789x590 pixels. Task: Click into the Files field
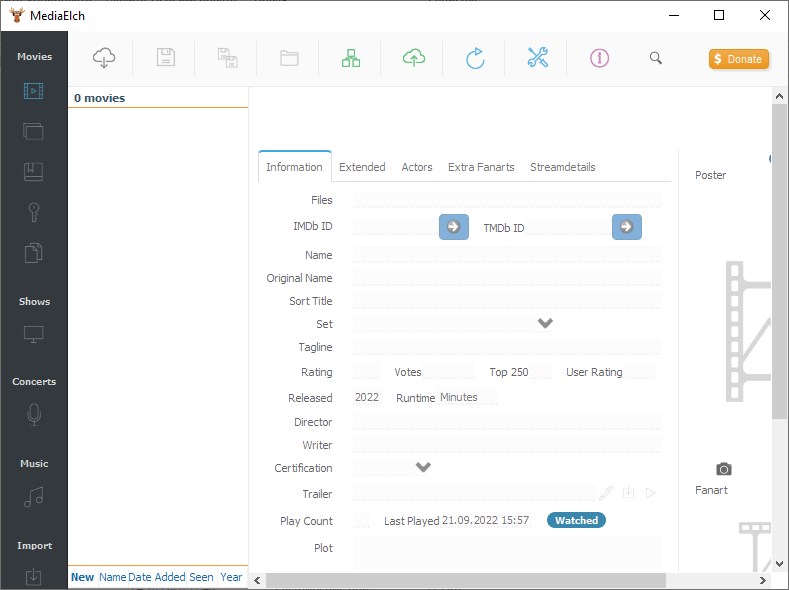[507, 200]
